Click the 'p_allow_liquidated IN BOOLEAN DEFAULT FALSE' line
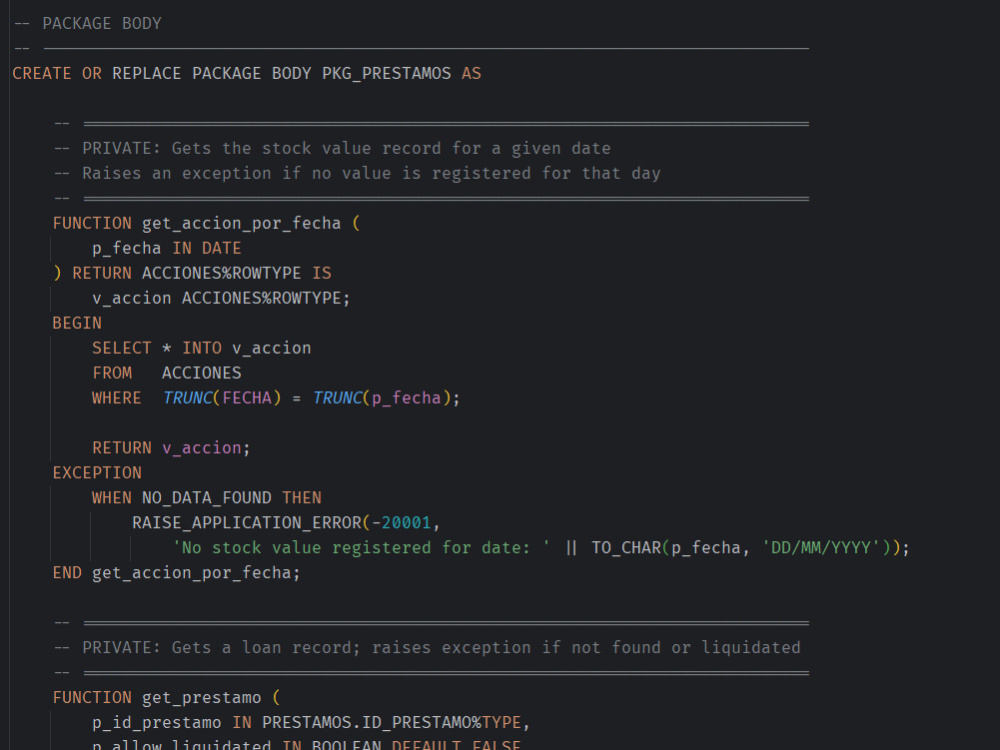This screenshot has width=1000, height=750. click(x=306, y=744)
